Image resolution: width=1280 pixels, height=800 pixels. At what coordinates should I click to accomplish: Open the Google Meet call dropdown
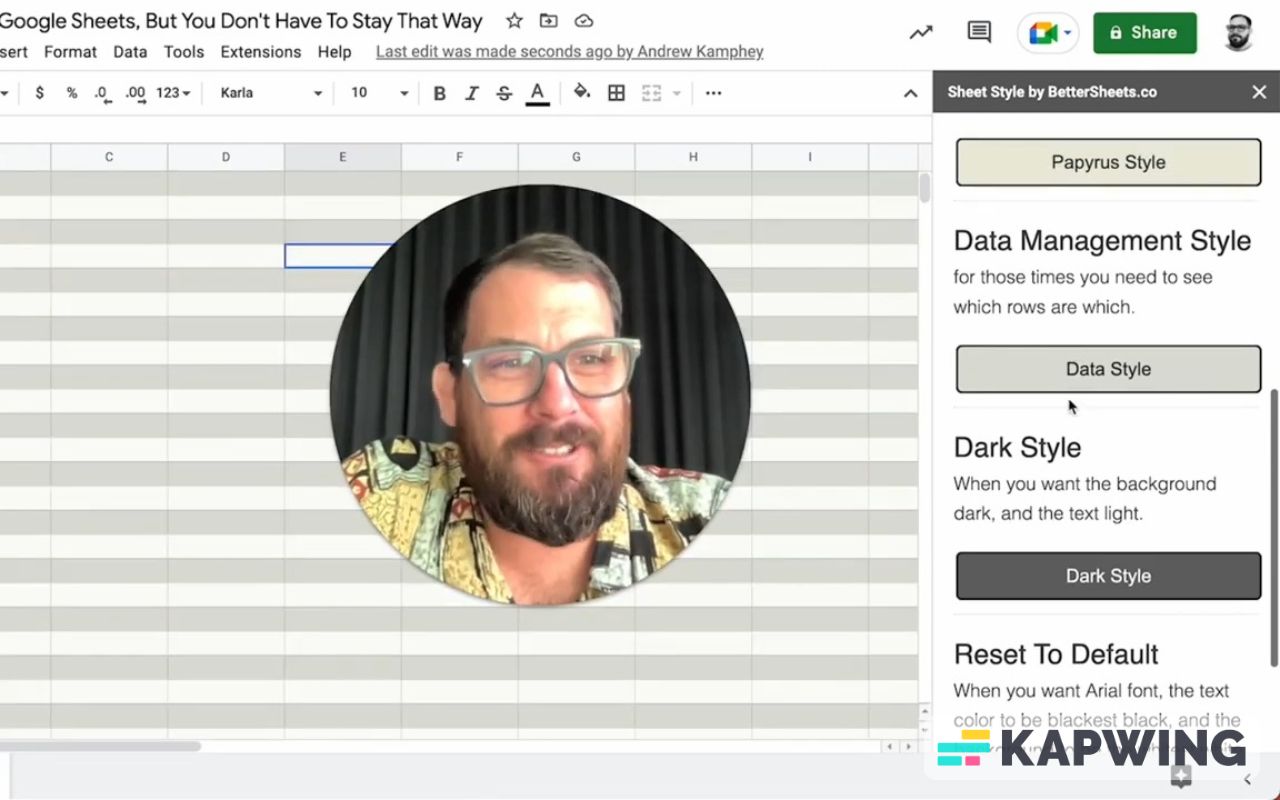[1048, 33]
